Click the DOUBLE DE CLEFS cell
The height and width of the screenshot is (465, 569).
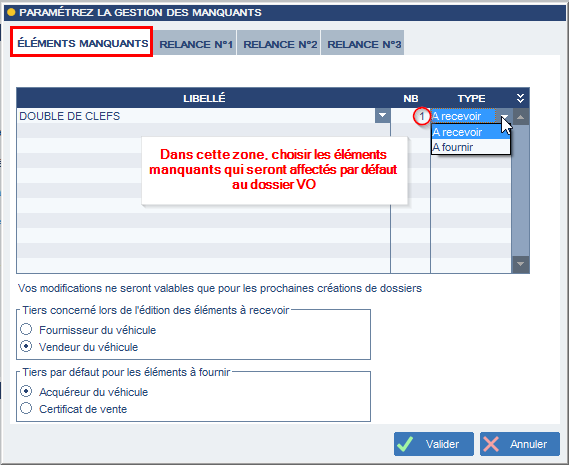(x=196, y=116)
